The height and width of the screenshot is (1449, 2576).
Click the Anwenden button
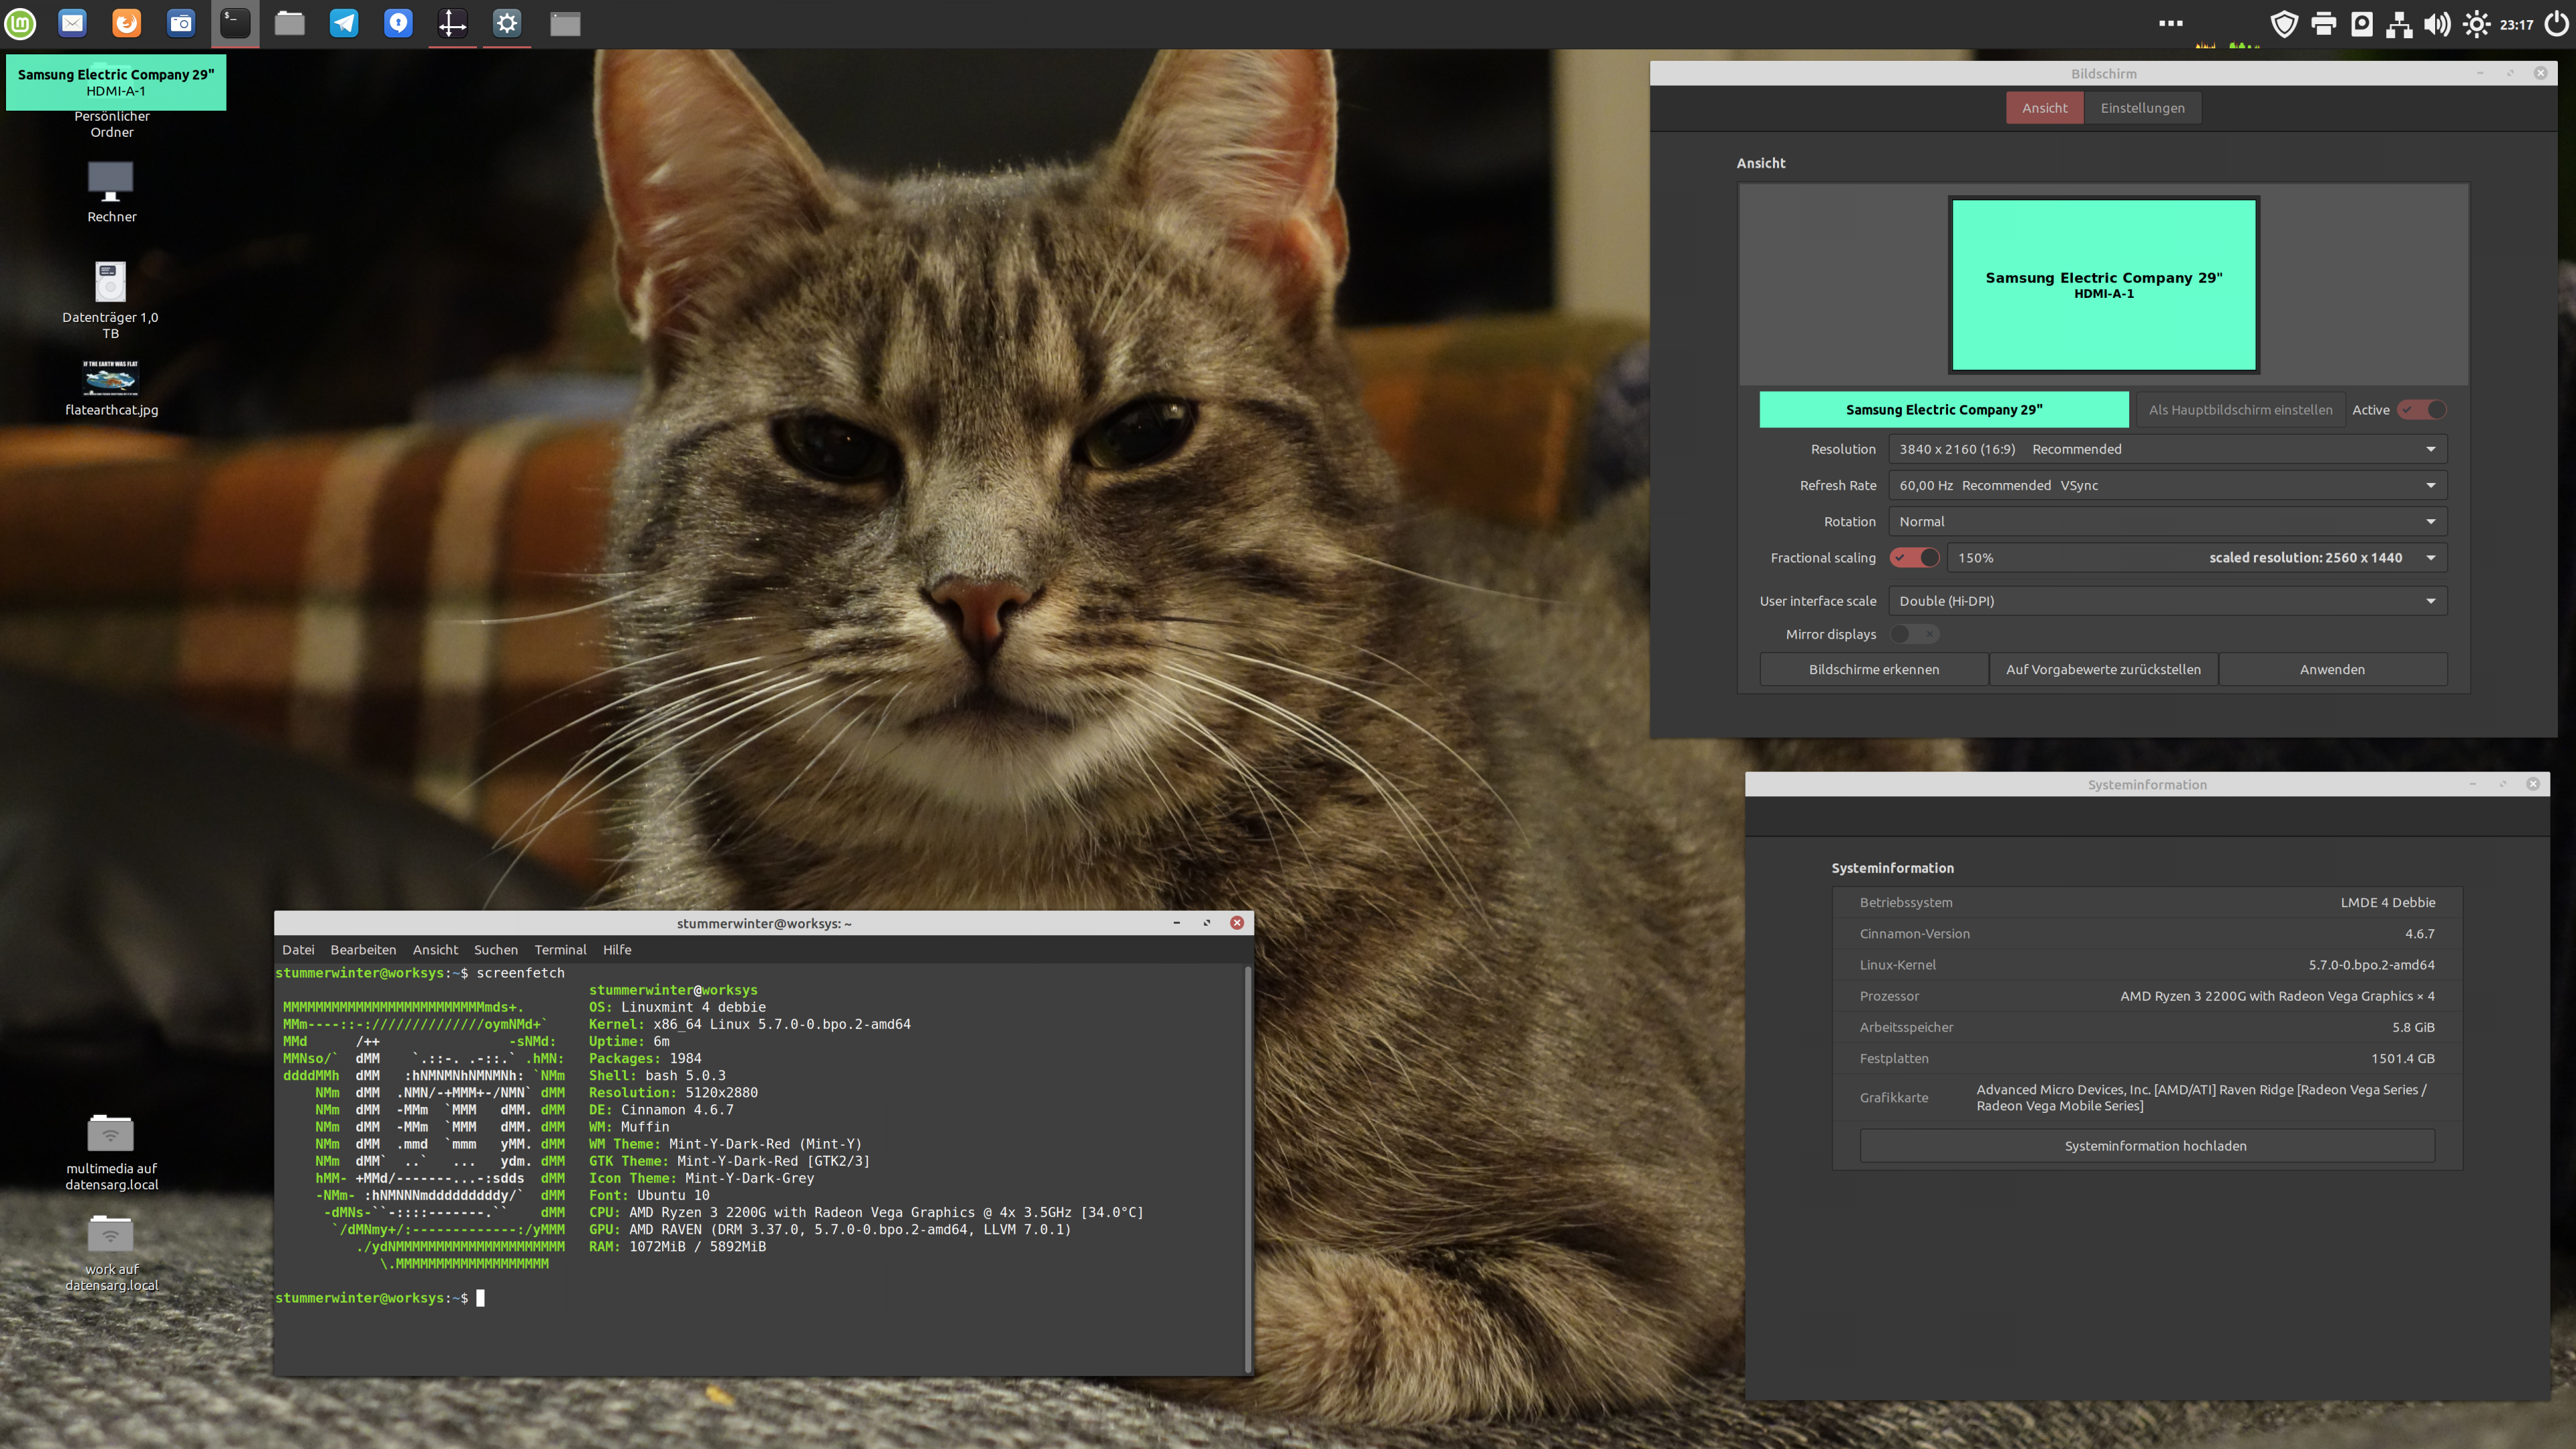2332,669
